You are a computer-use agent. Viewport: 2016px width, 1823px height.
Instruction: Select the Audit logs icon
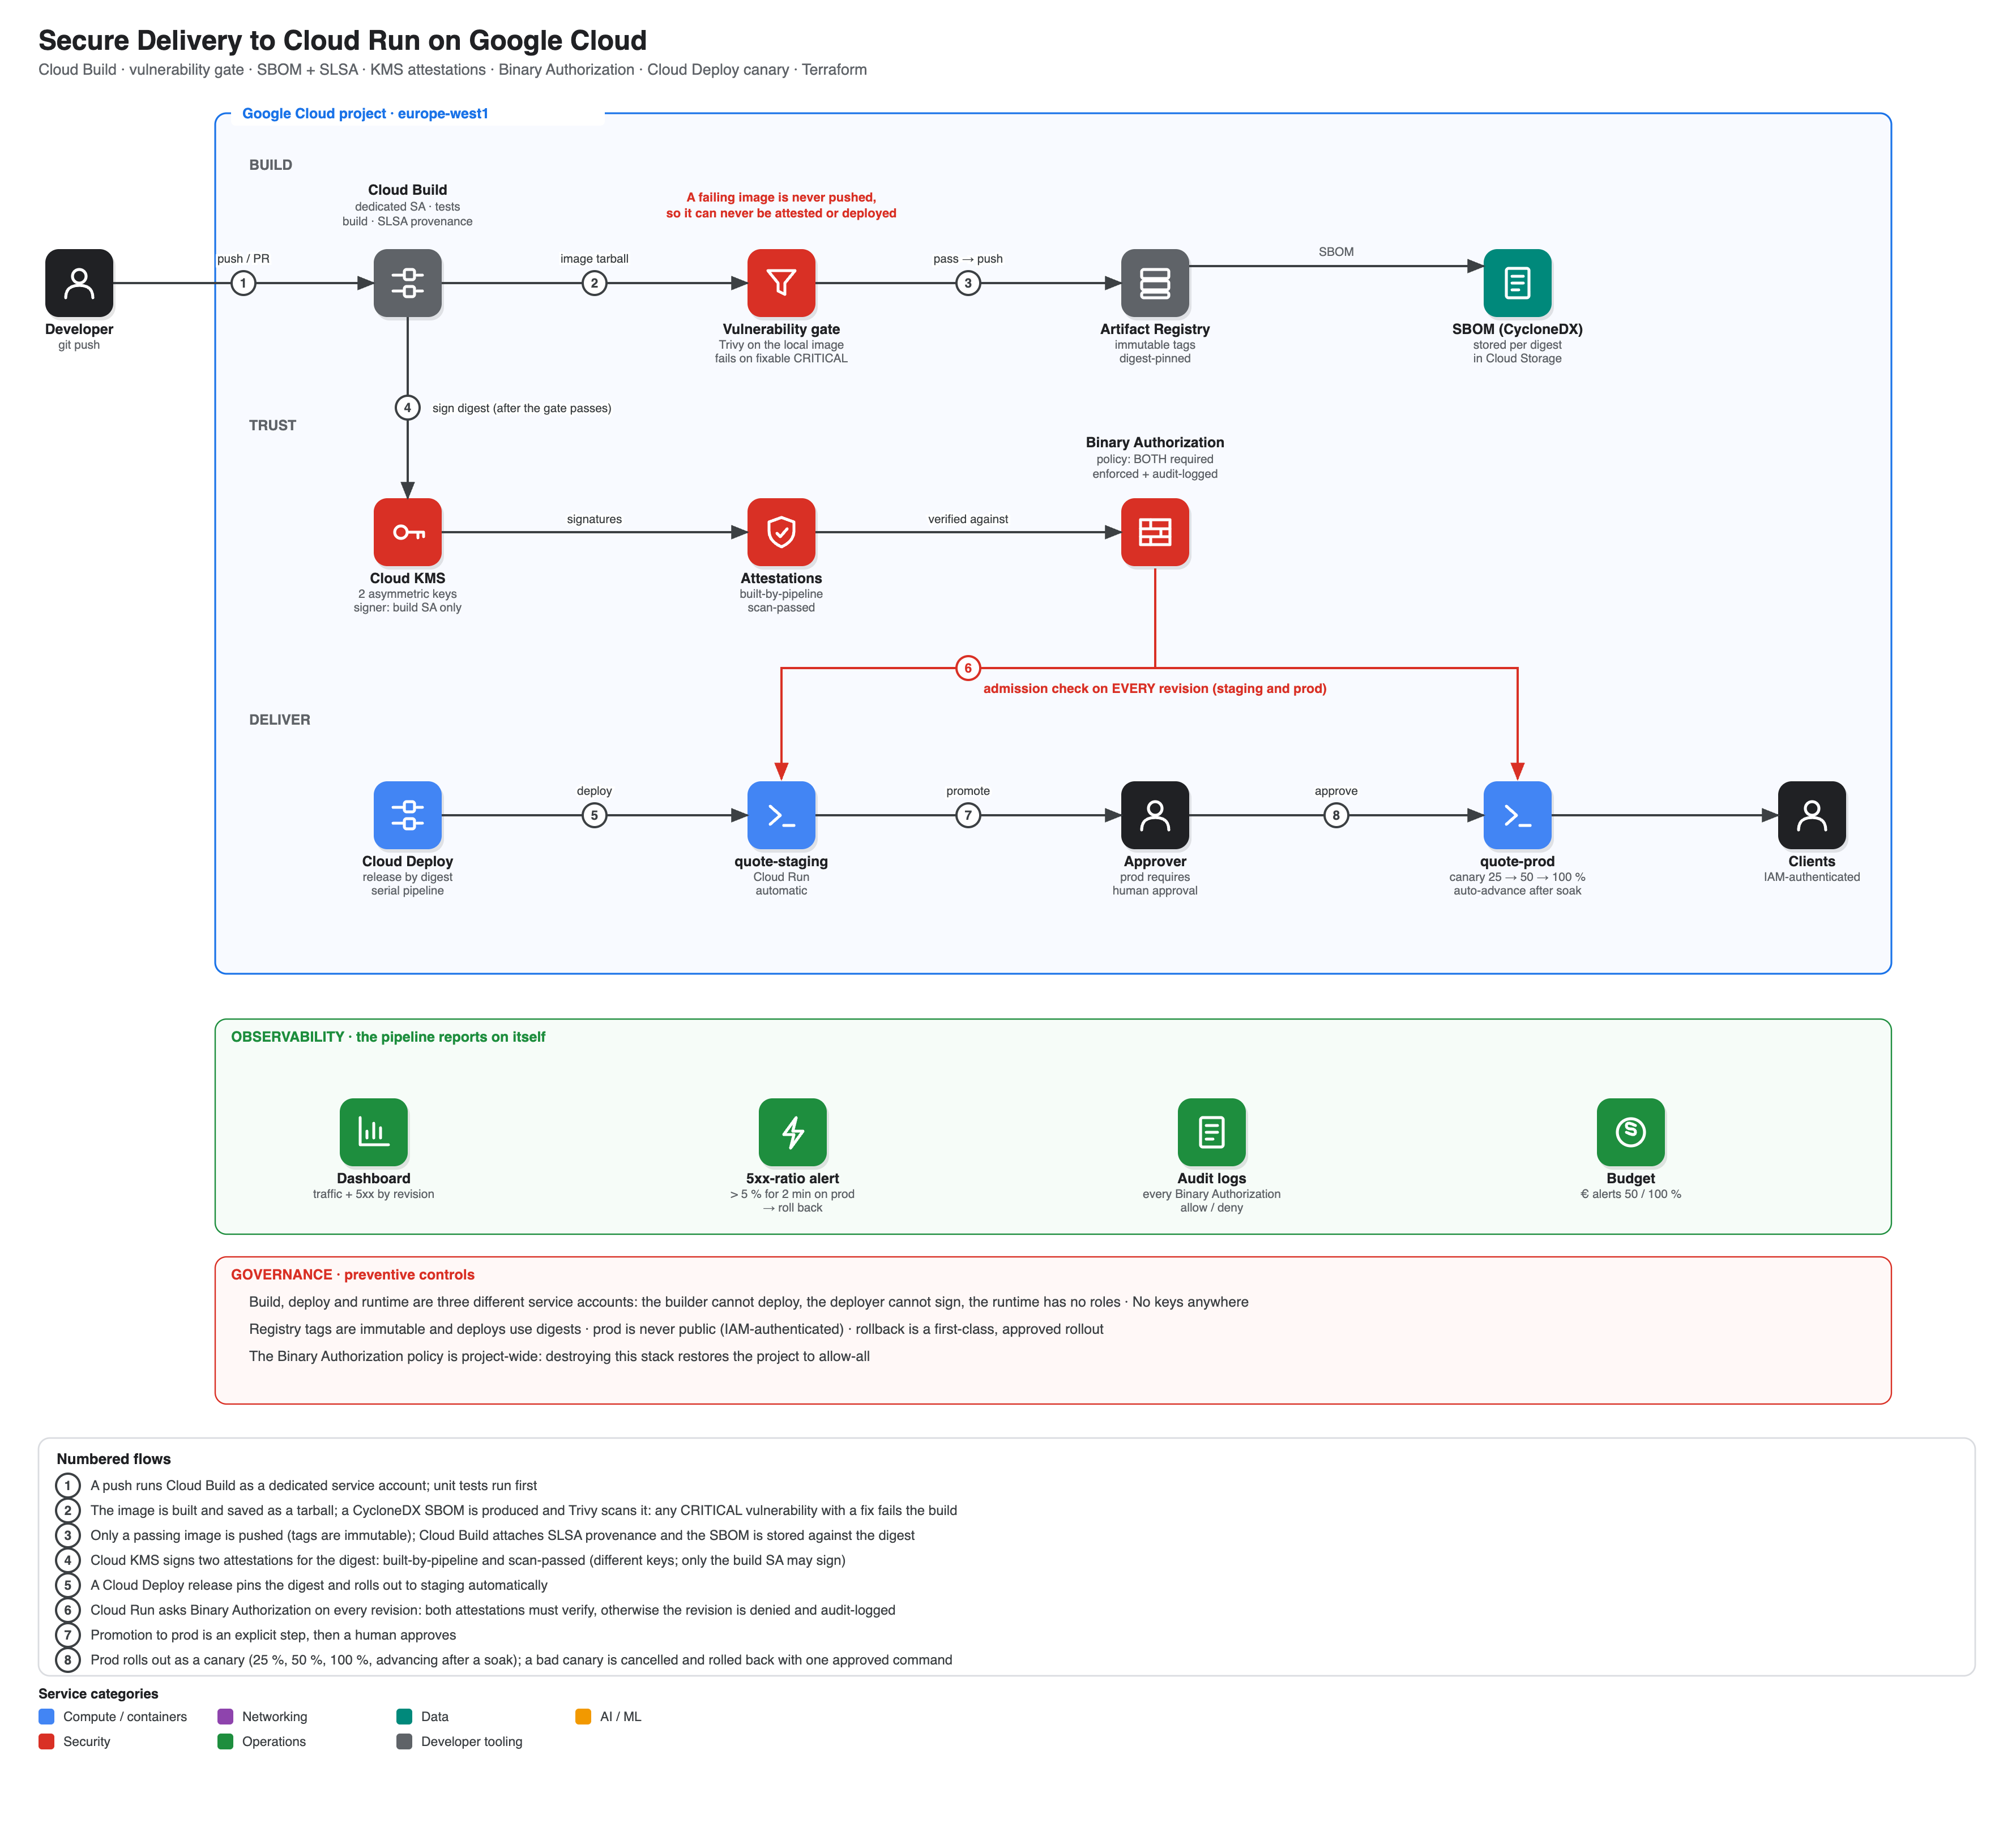click(x=1211, y=1132)
